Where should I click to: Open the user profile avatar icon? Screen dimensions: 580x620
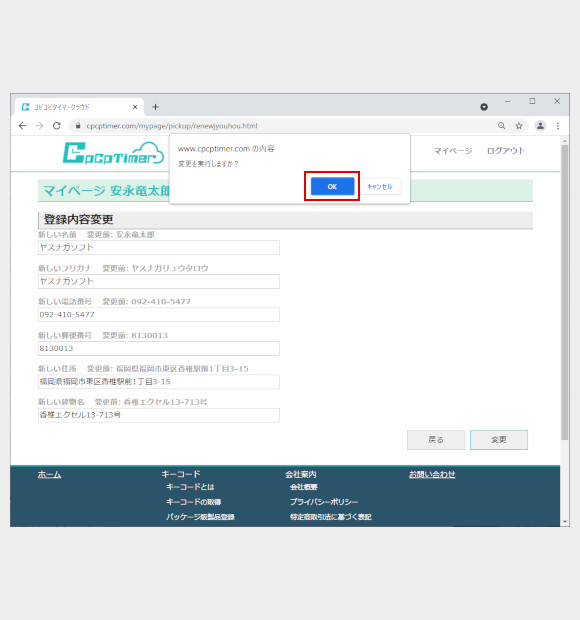pyautogui.click(x=540, y=126)
